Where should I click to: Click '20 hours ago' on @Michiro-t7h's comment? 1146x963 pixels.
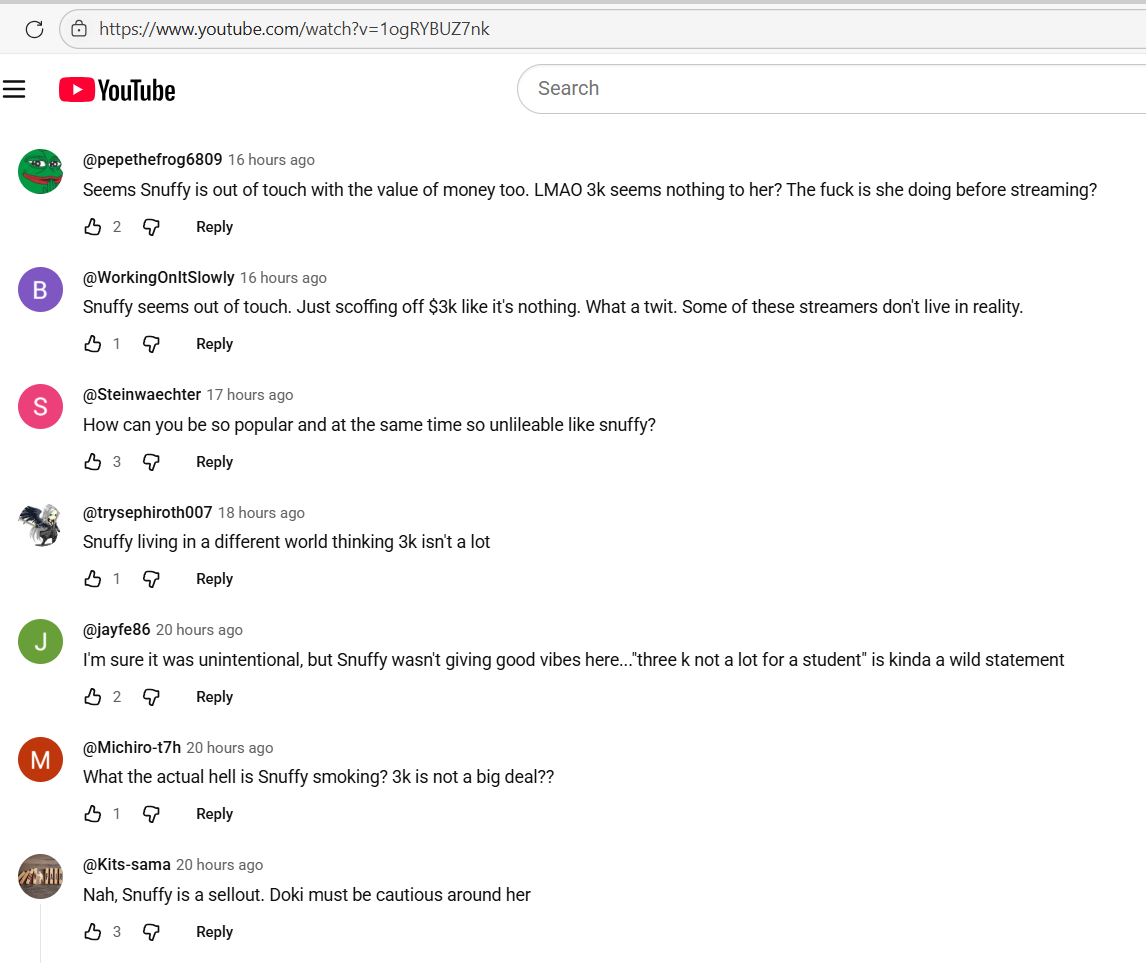pyautogui.click(x=229, y=748)
